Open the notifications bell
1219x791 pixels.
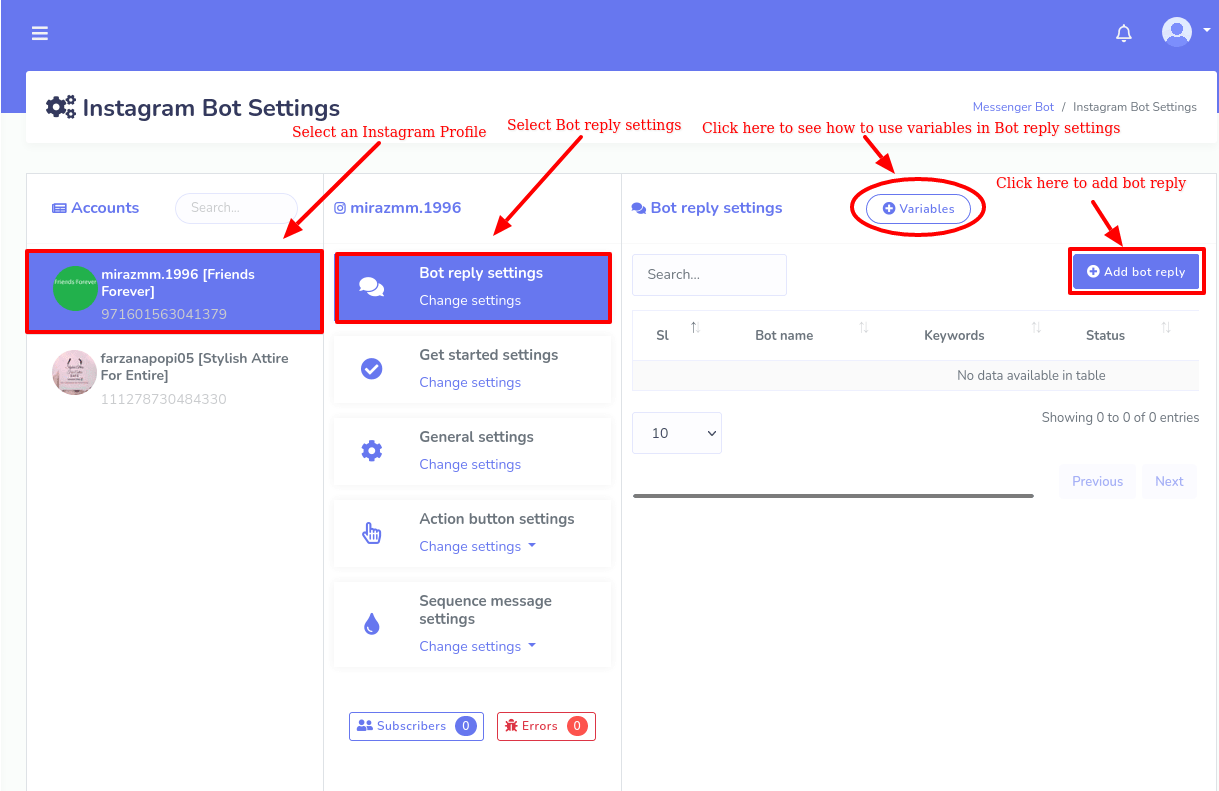tap(1124, 33)
